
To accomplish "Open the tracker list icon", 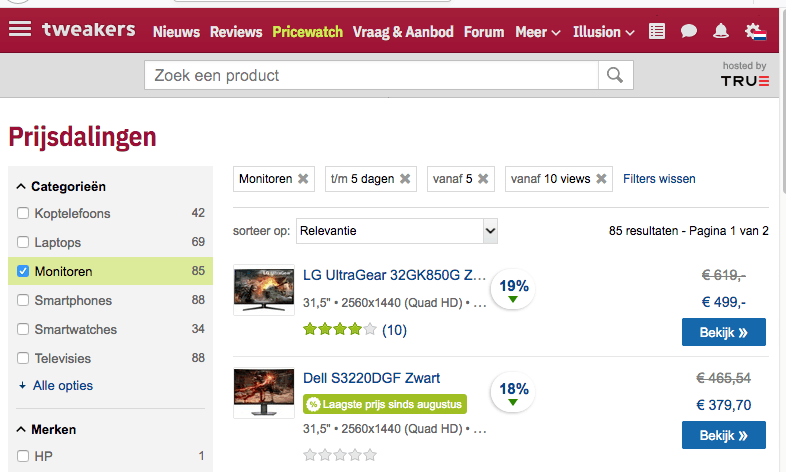I will (657, 31).
